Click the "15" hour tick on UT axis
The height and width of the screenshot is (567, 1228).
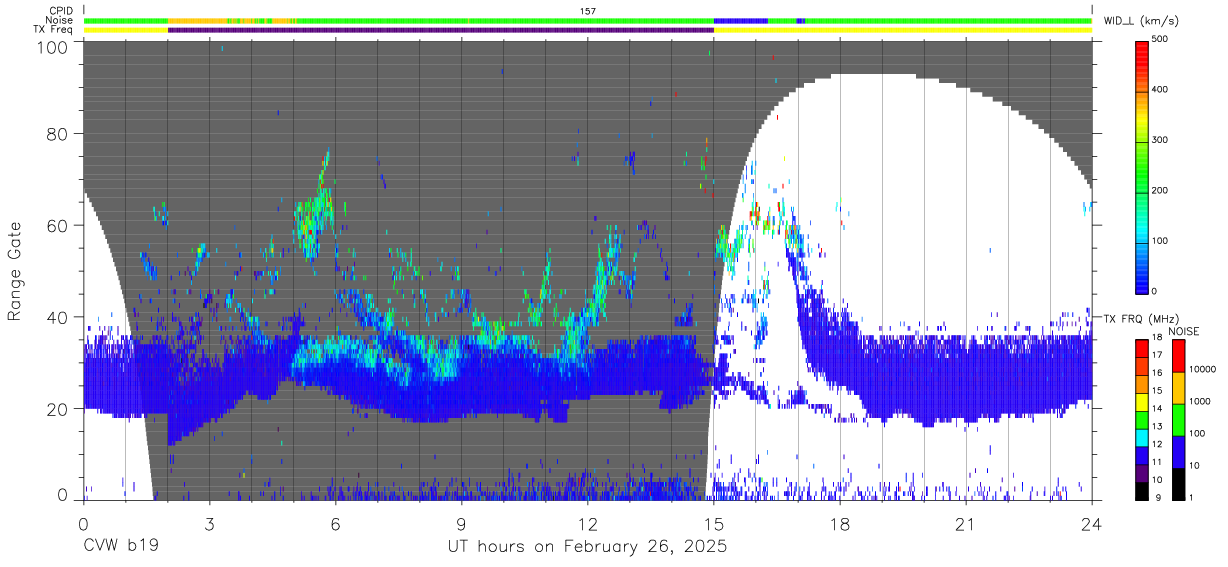(714, 524)
